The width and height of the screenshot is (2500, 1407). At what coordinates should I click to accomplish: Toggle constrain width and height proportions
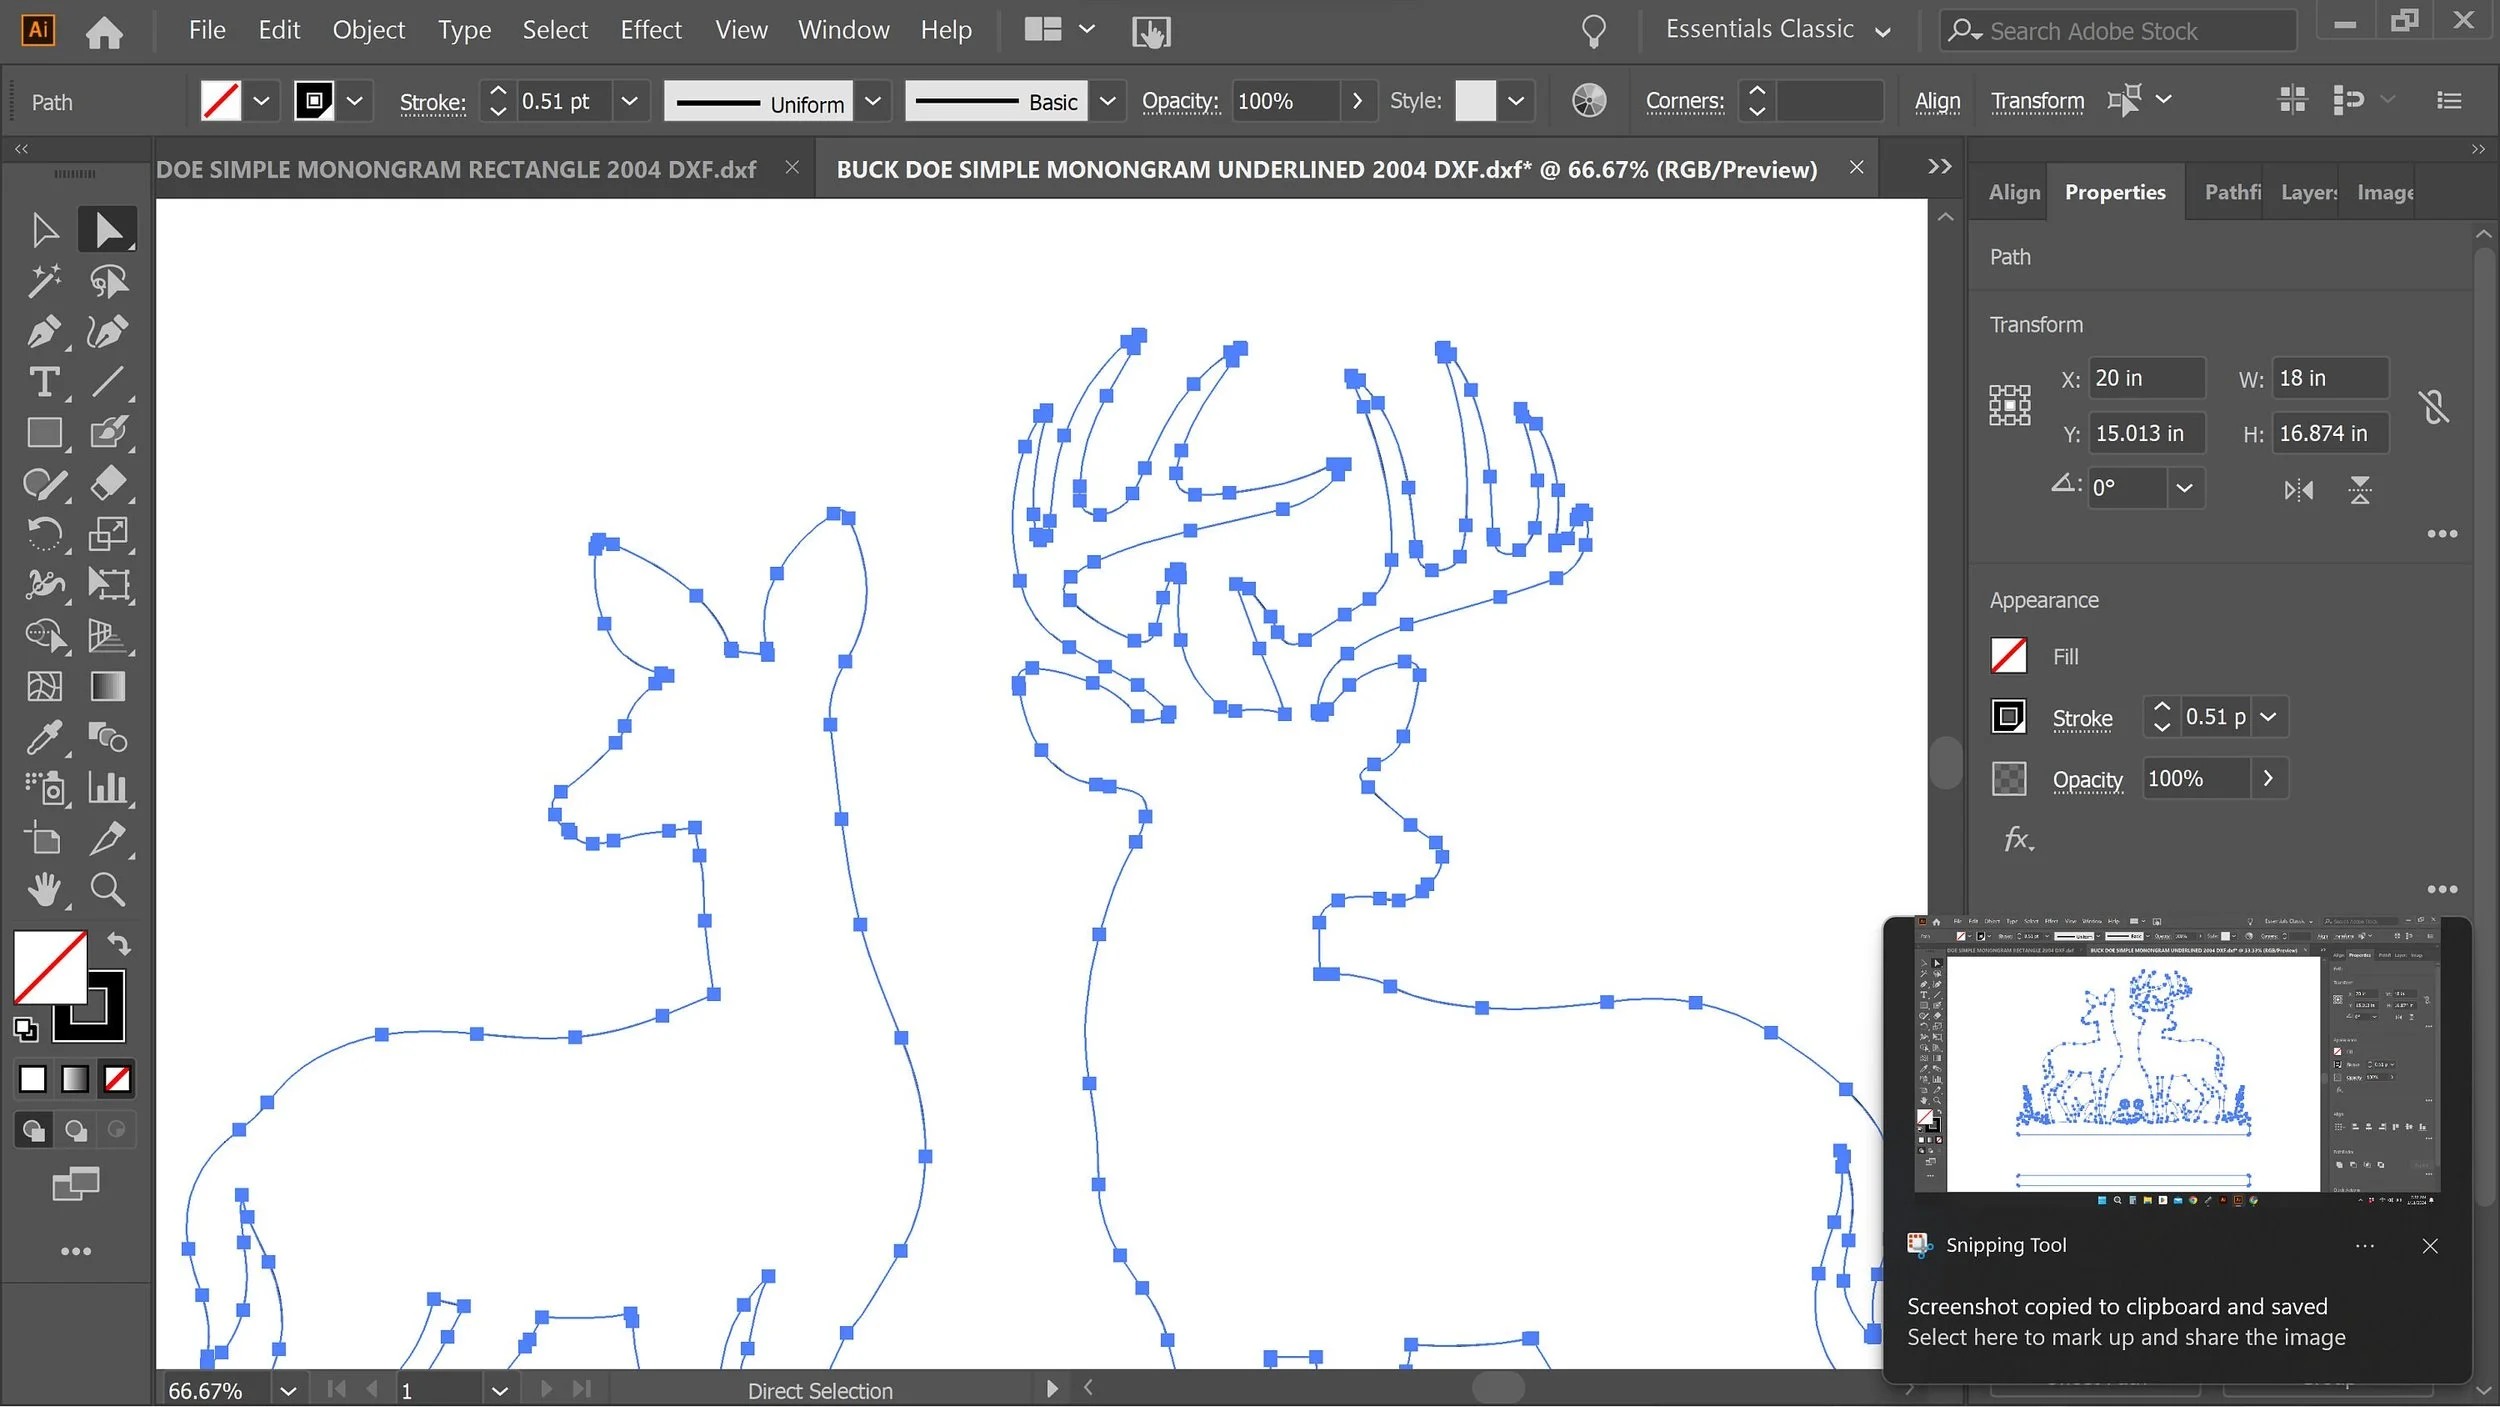pos(2433,406)
